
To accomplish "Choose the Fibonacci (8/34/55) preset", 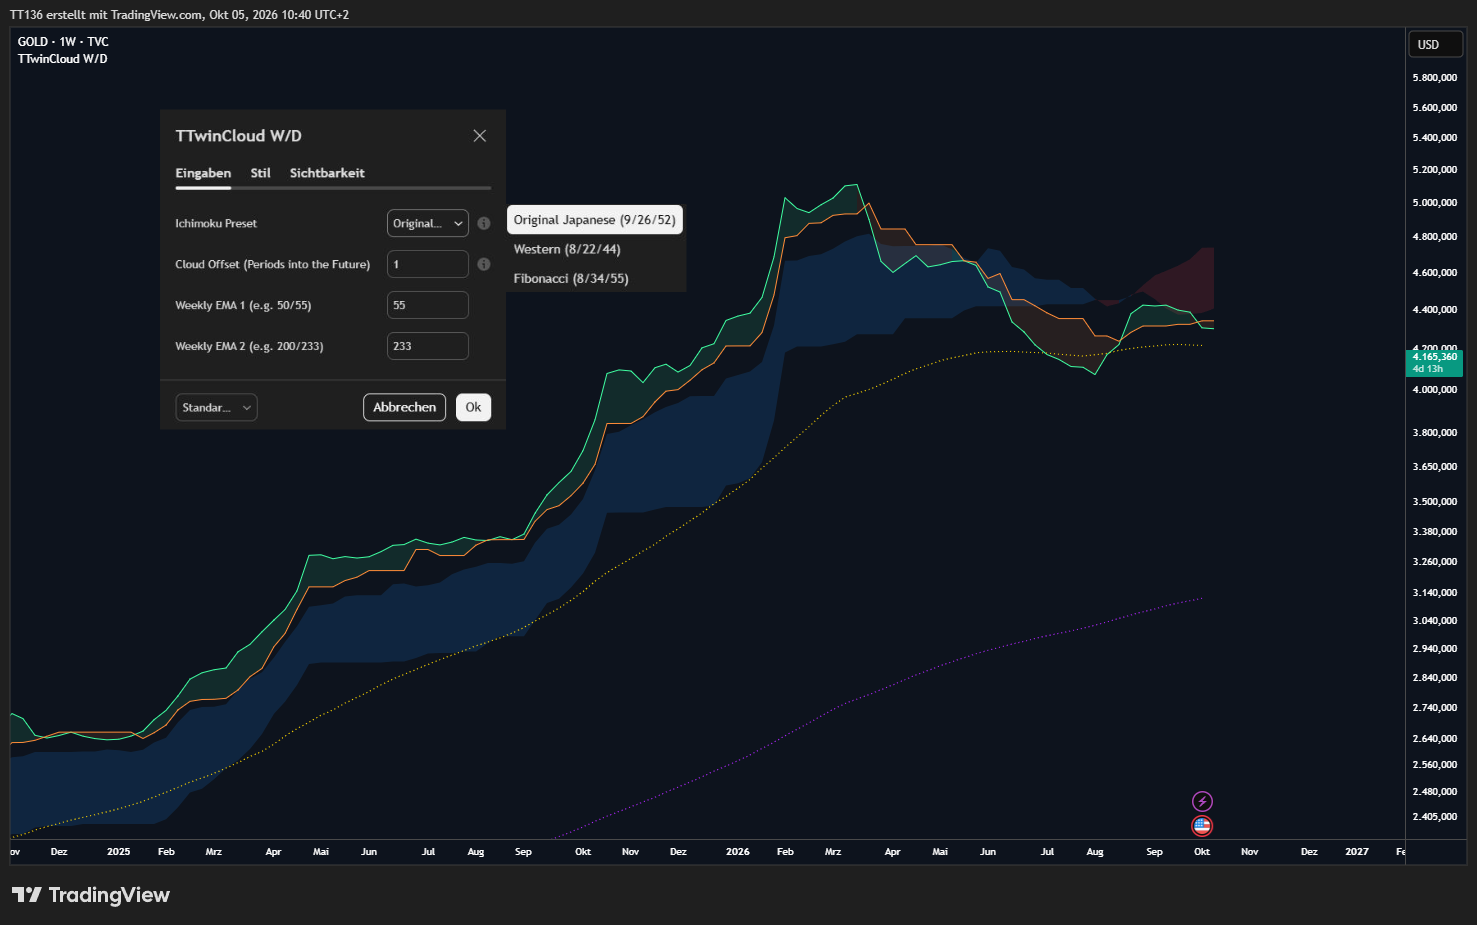I will pyautogui.click(x=571, y=278).
